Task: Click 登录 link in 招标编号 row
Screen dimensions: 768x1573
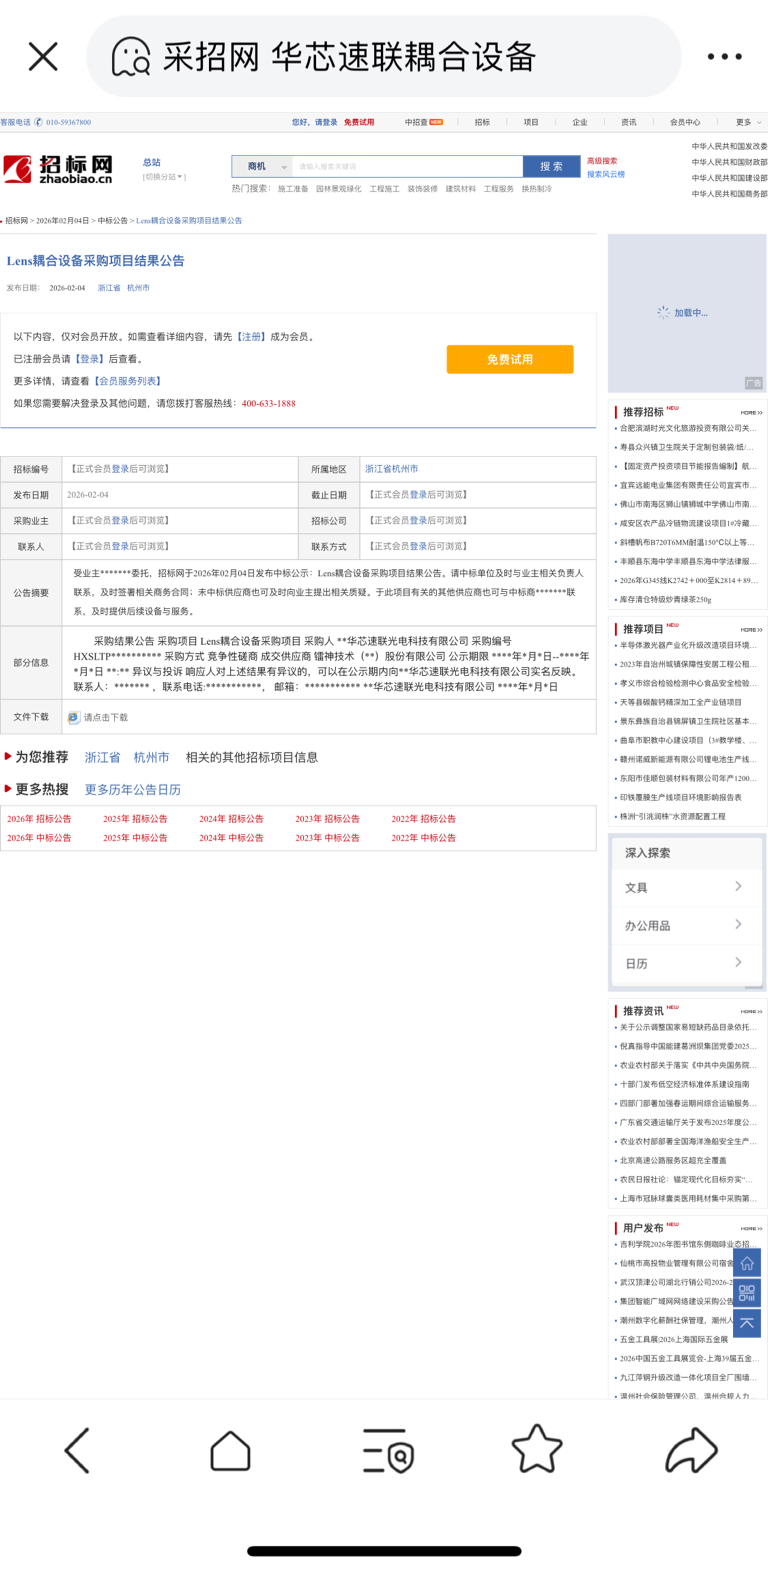Action: (120, 469)
